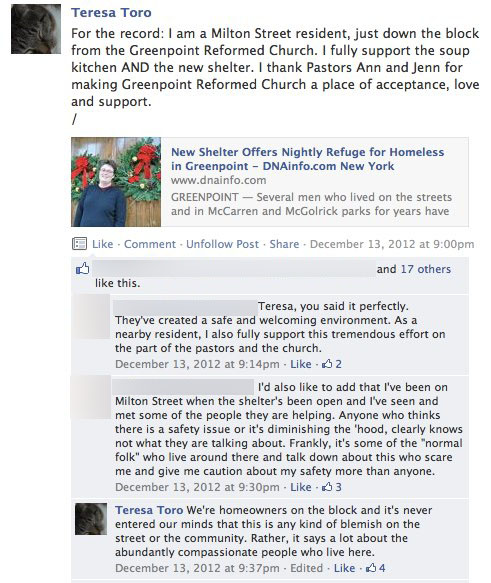Click thumbs-up count on 9:30pm comment
Viewport: 491px width, 583px height.
coord(332,487)
